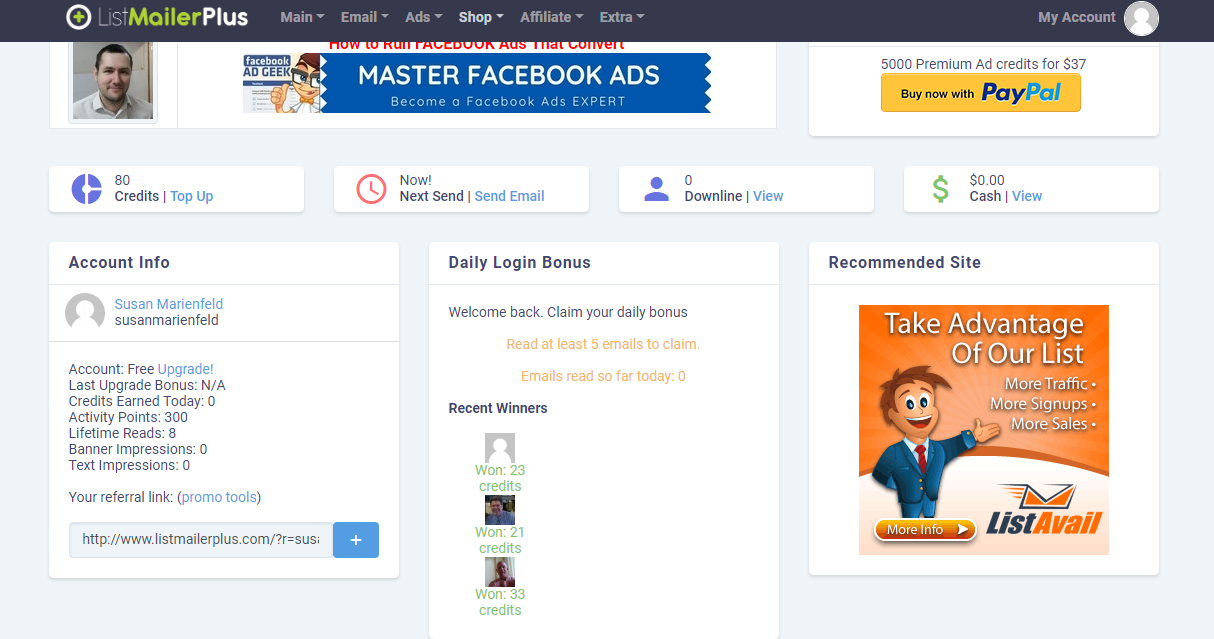Click the blue plus button beside referral link

point(356,539)
